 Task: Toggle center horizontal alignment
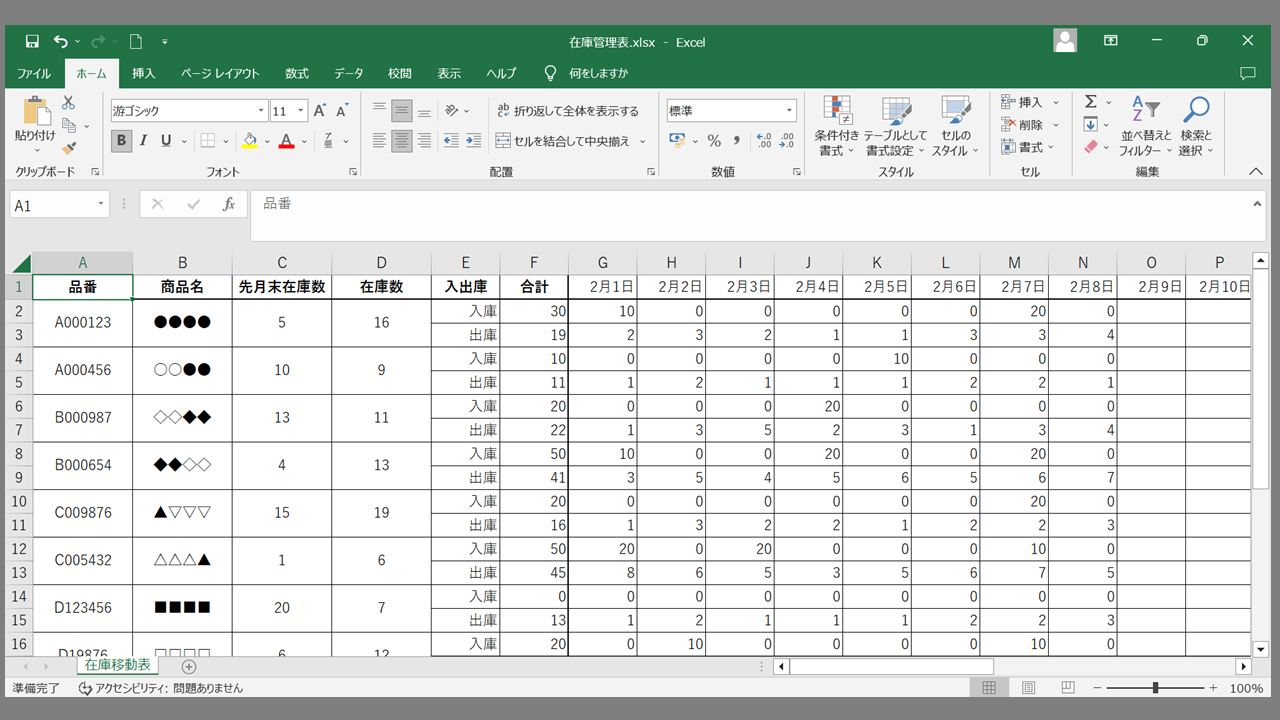pyautogui.click(x=402, y=141)
